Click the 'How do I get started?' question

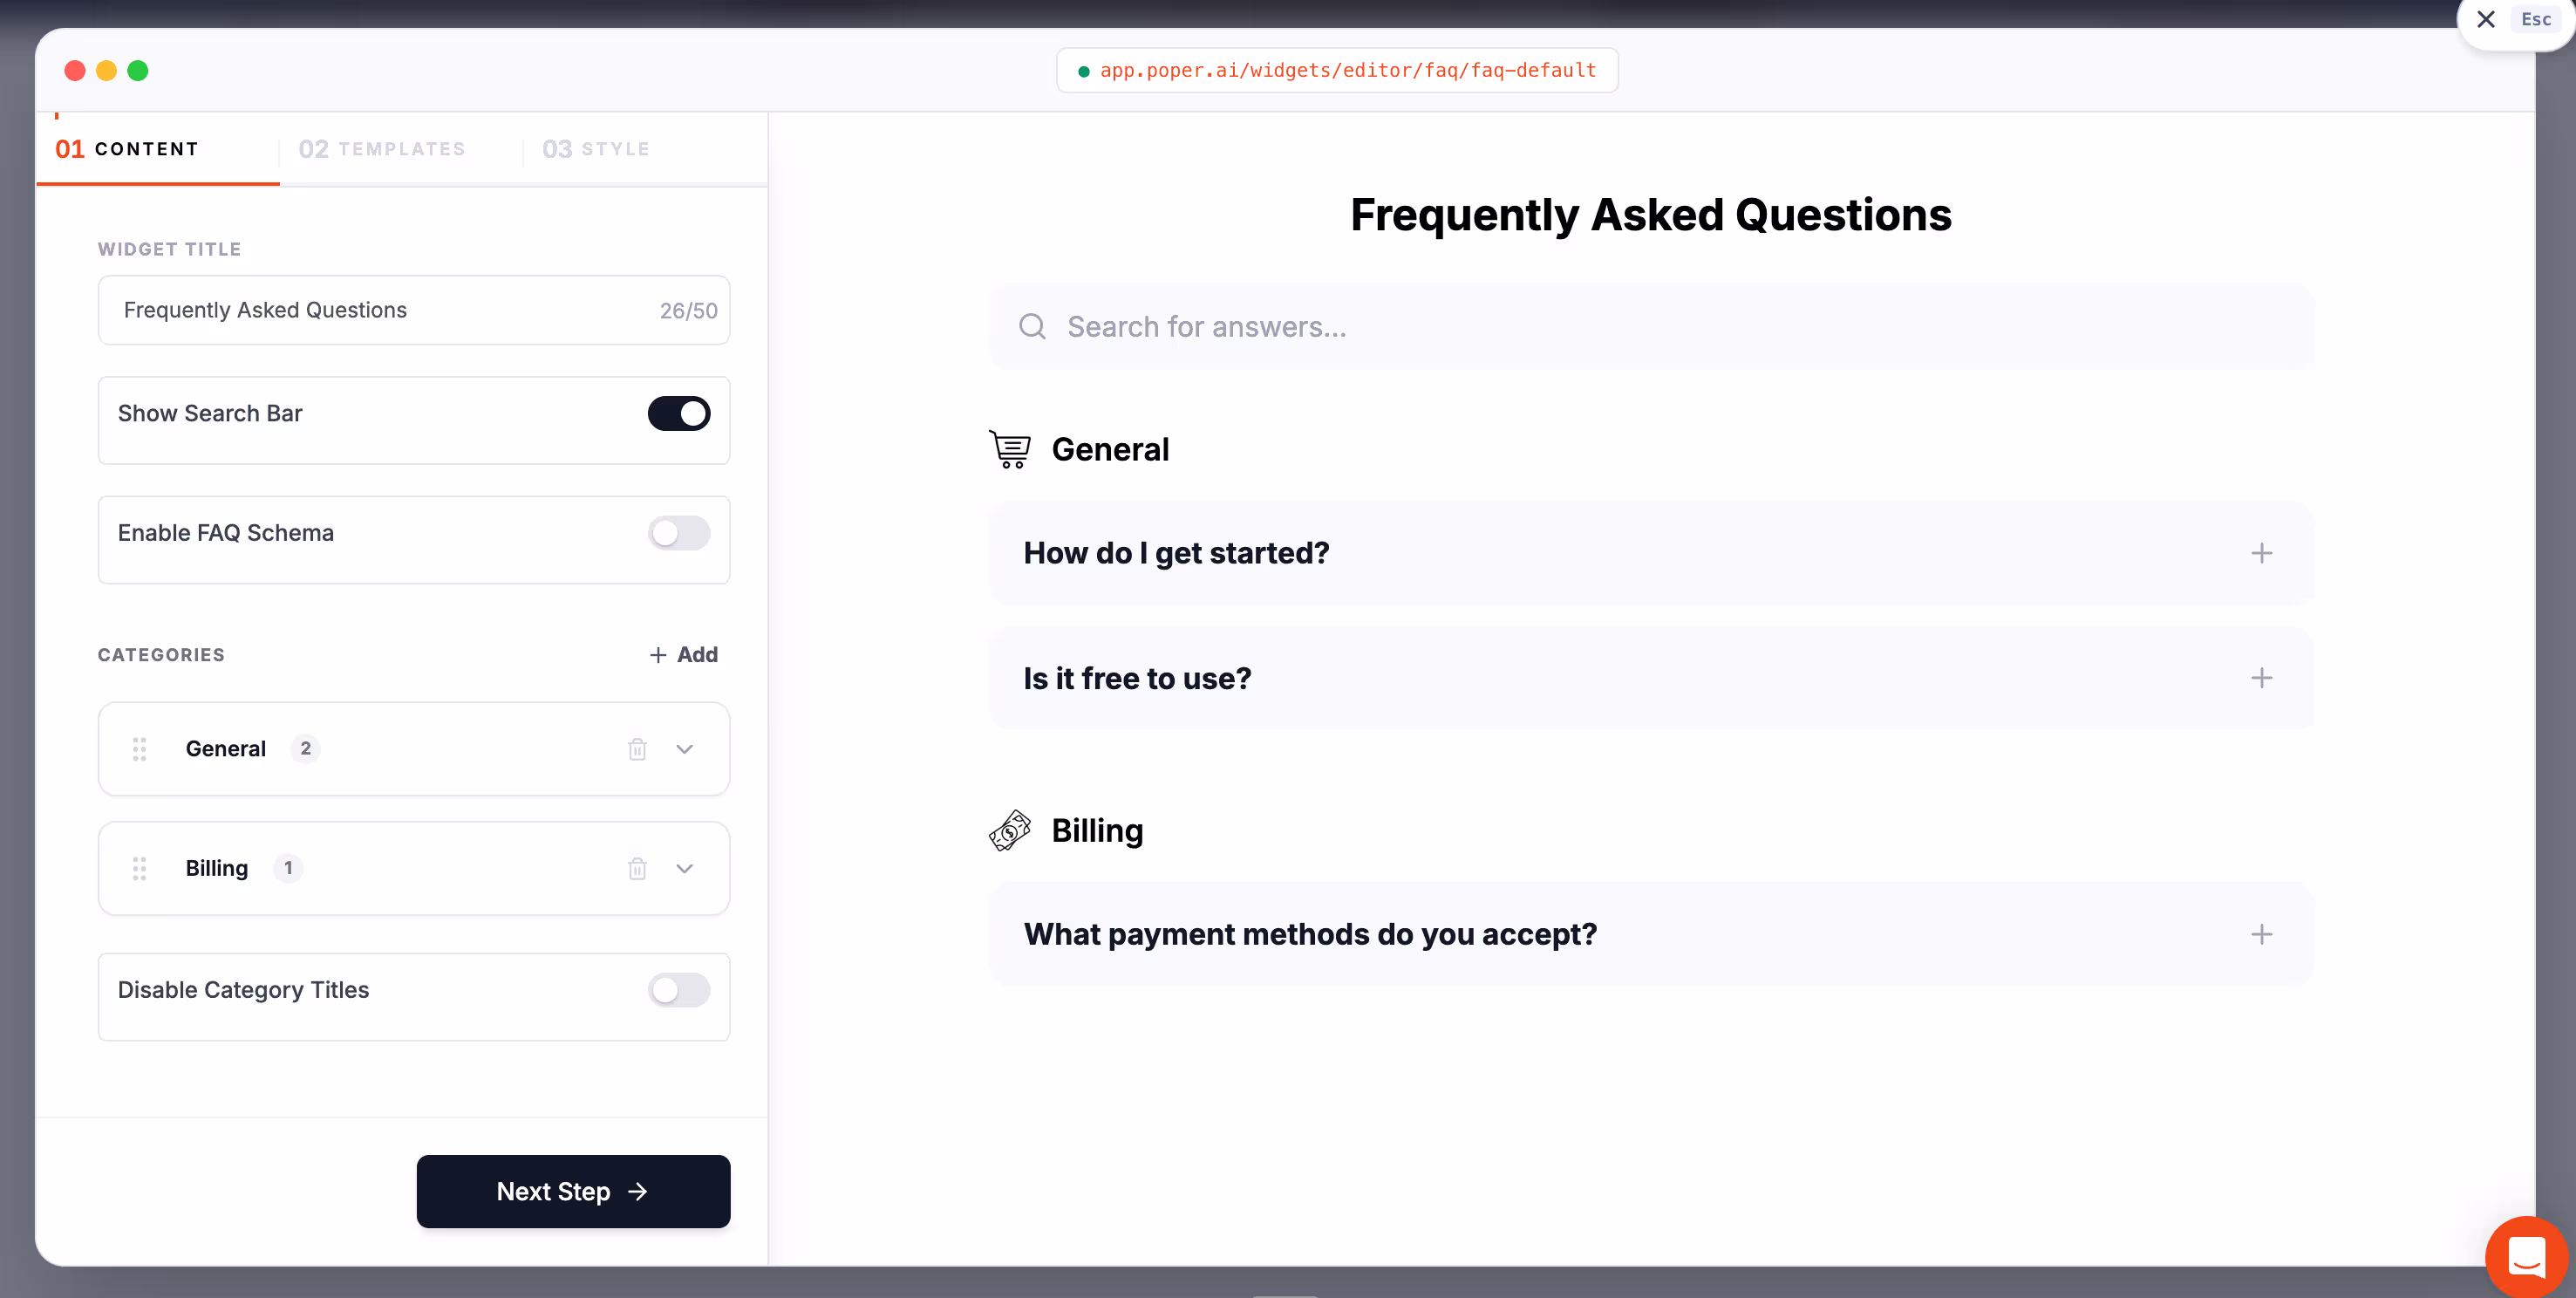1176,553
